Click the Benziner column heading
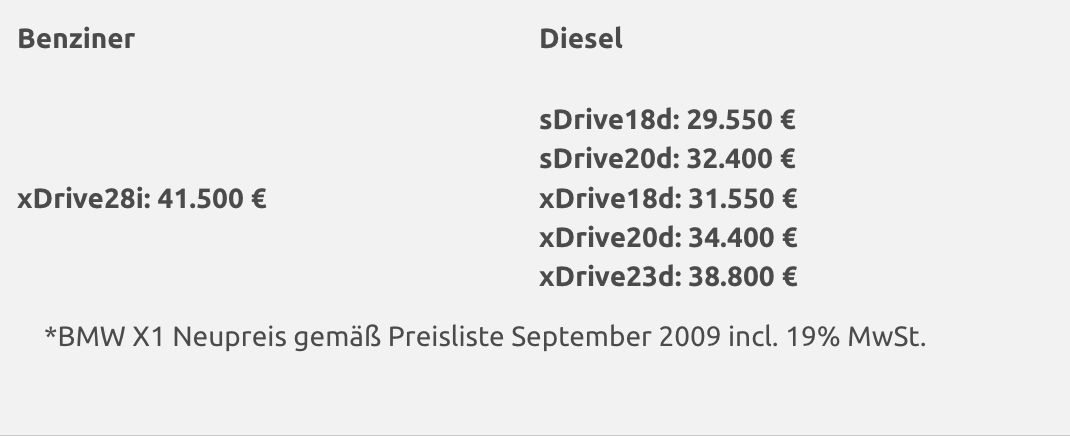Screen dimensions: 1070x436 [x=76, y=39]
